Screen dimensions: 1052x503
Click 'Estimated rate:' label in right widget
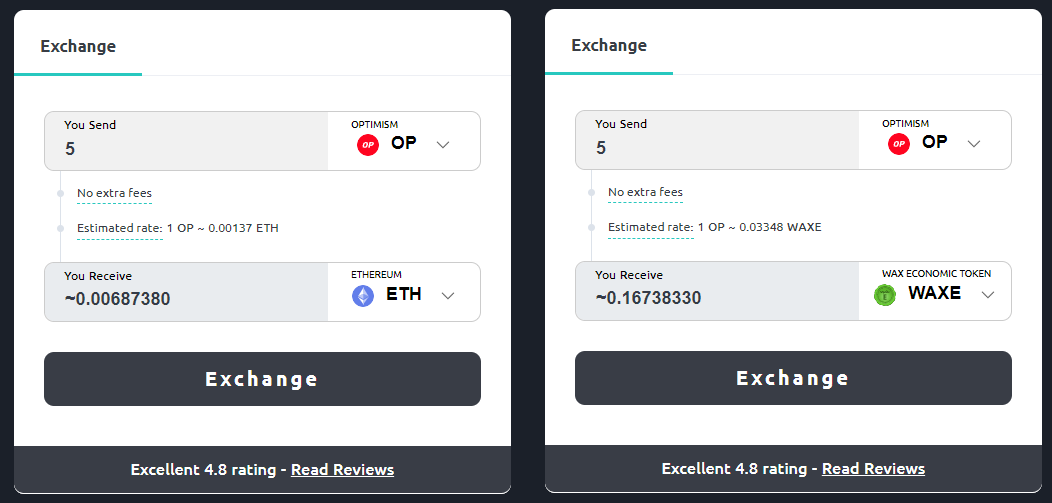[651, 227]
